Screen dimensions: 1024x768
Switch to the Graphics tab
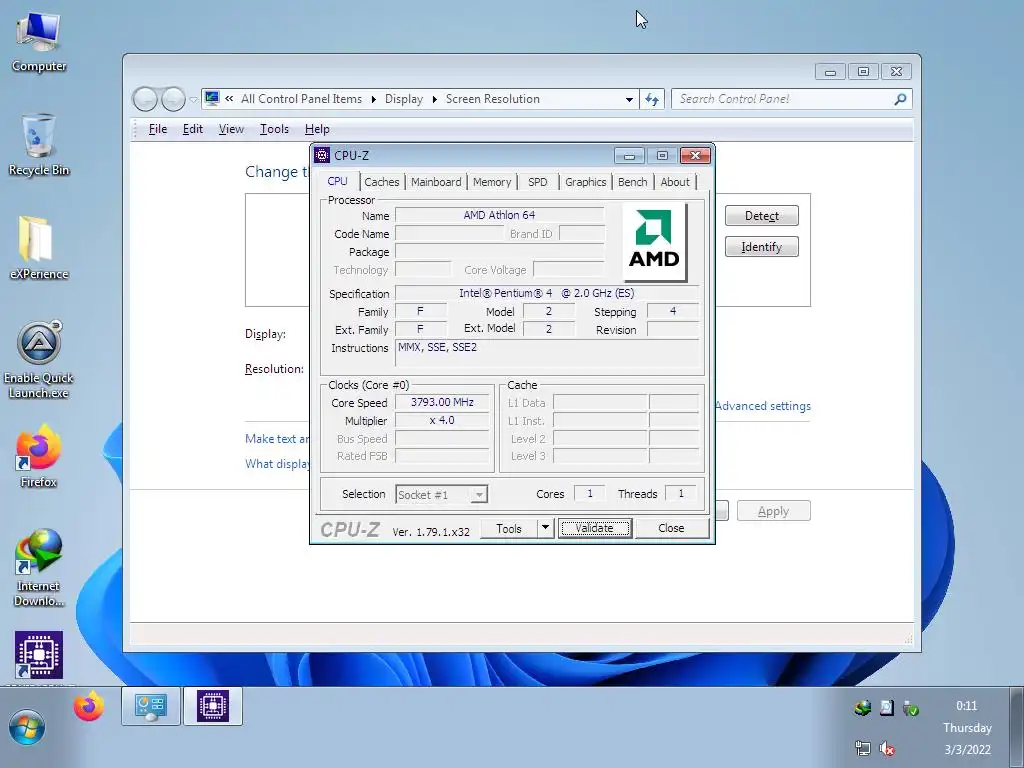tap(585, 182)
